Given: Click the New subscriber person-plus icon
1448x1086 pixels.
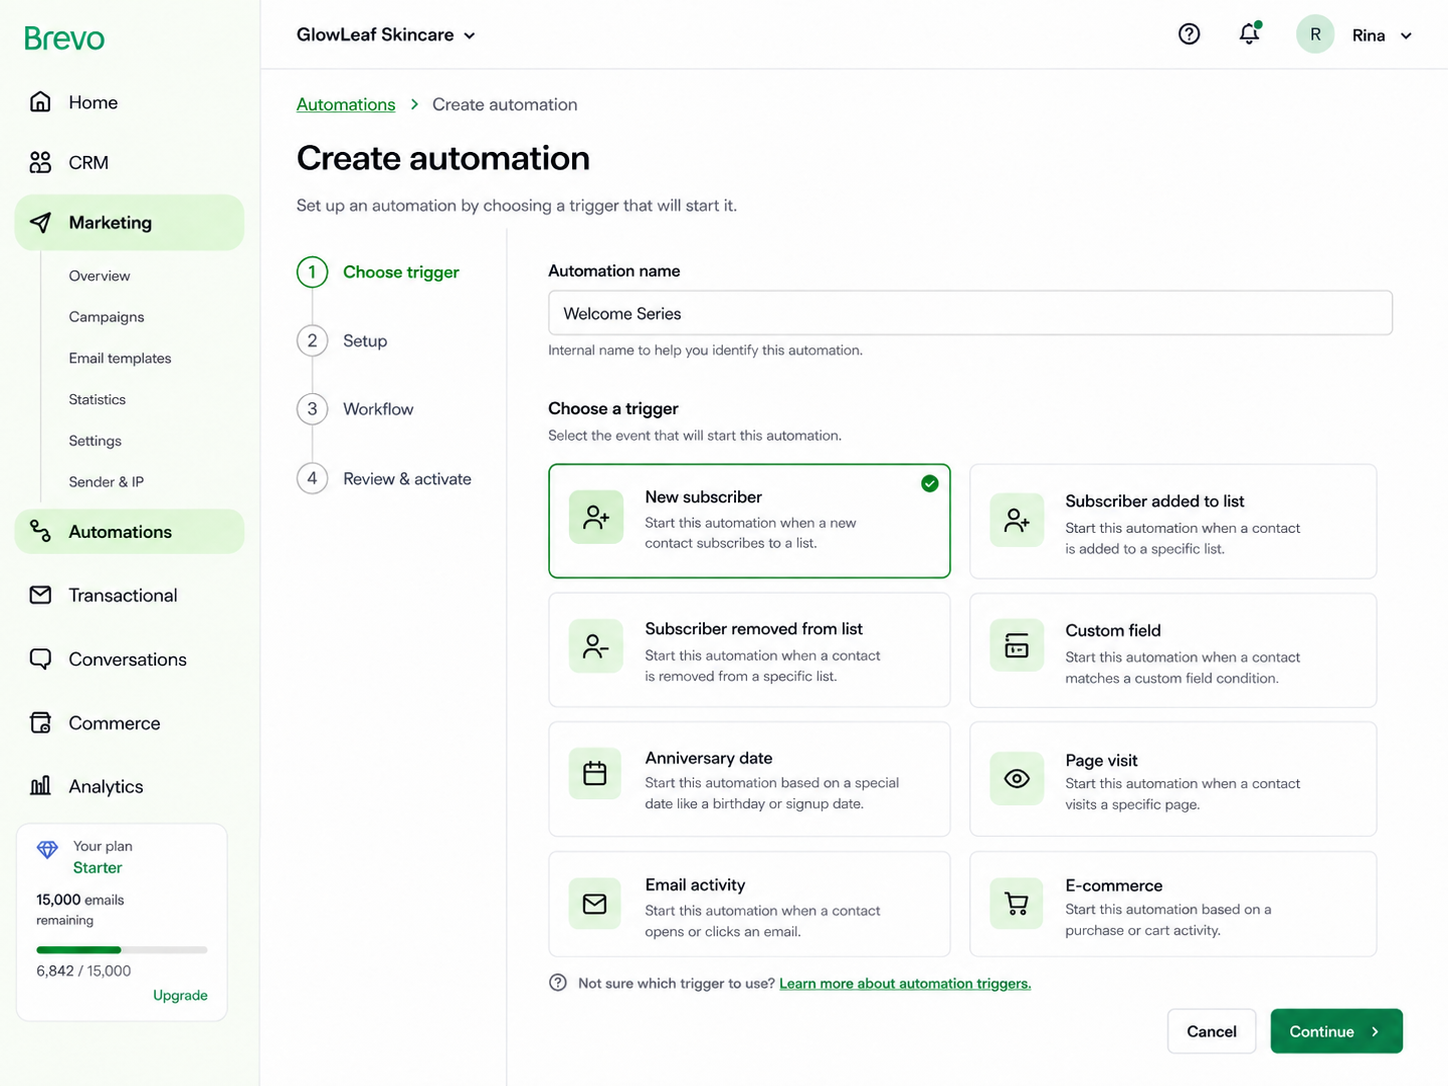Looking at the screenshot, I should [x=596, y=517].
